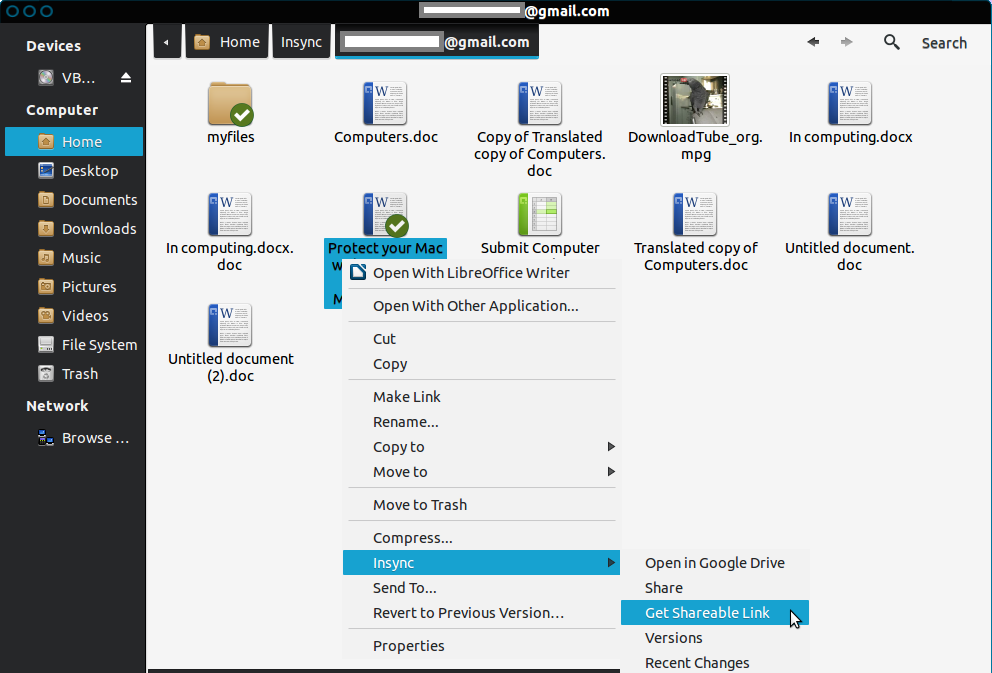992x673 pixels.
Task: Select Versions in the Insync submenu
Action: pos(715,638)
